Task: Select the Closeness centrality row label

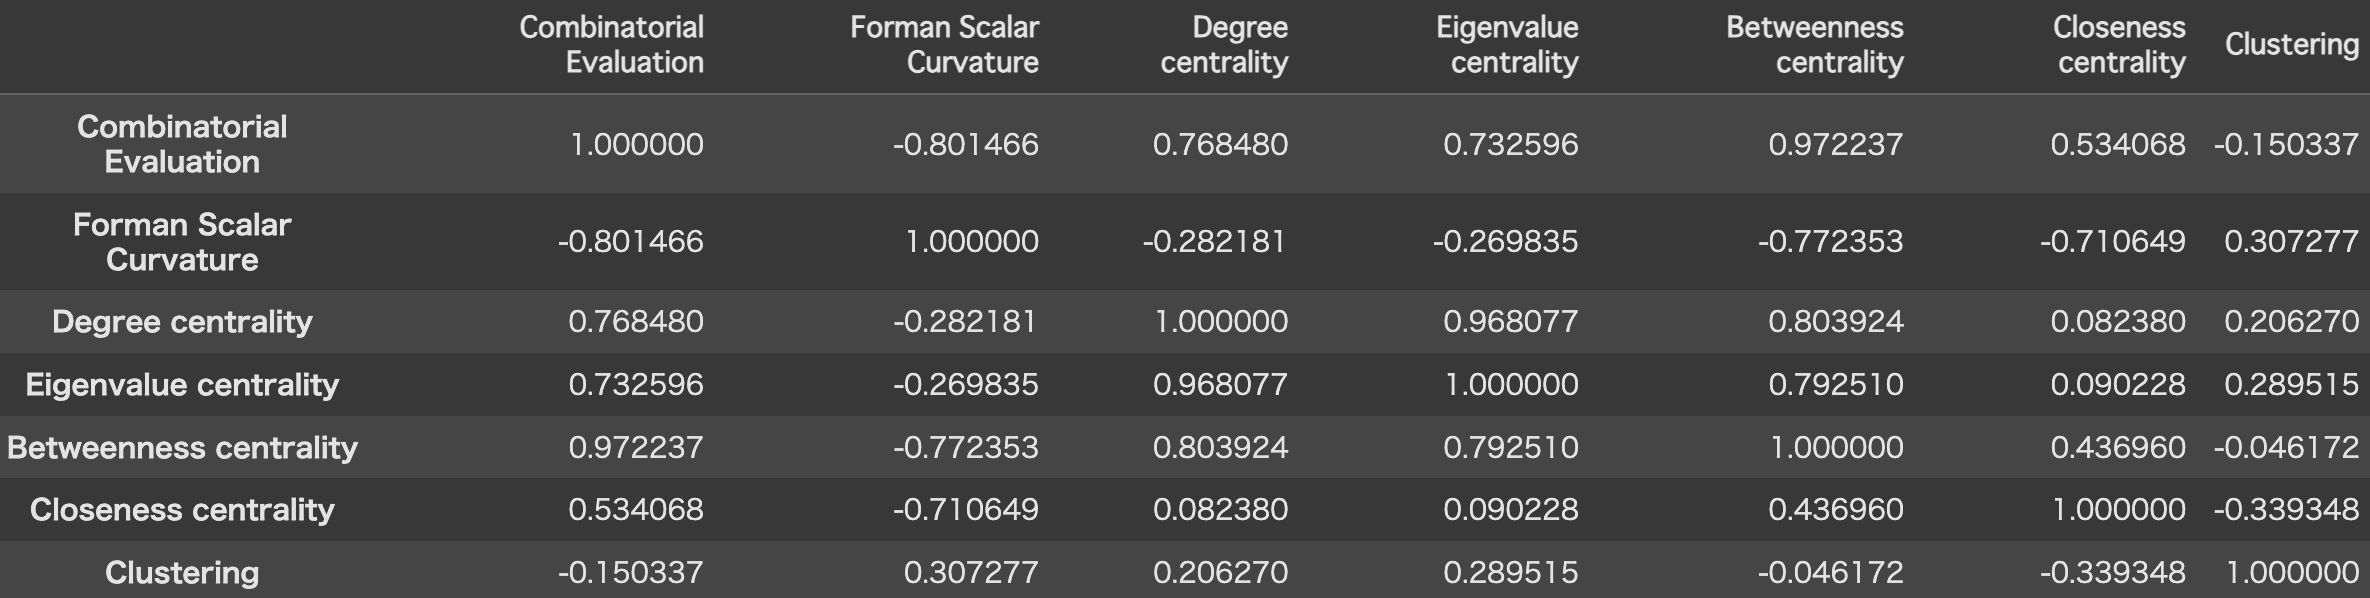Action: 182,510
